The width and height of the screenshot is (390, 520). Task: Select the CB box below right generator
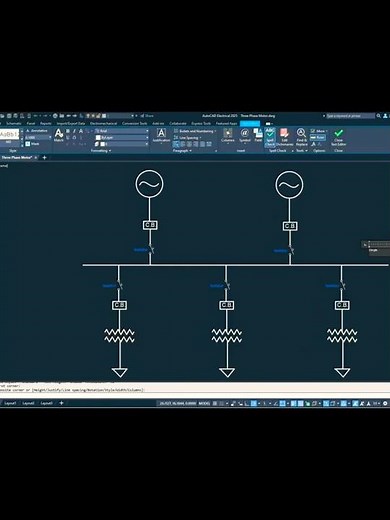pos(290,226)
